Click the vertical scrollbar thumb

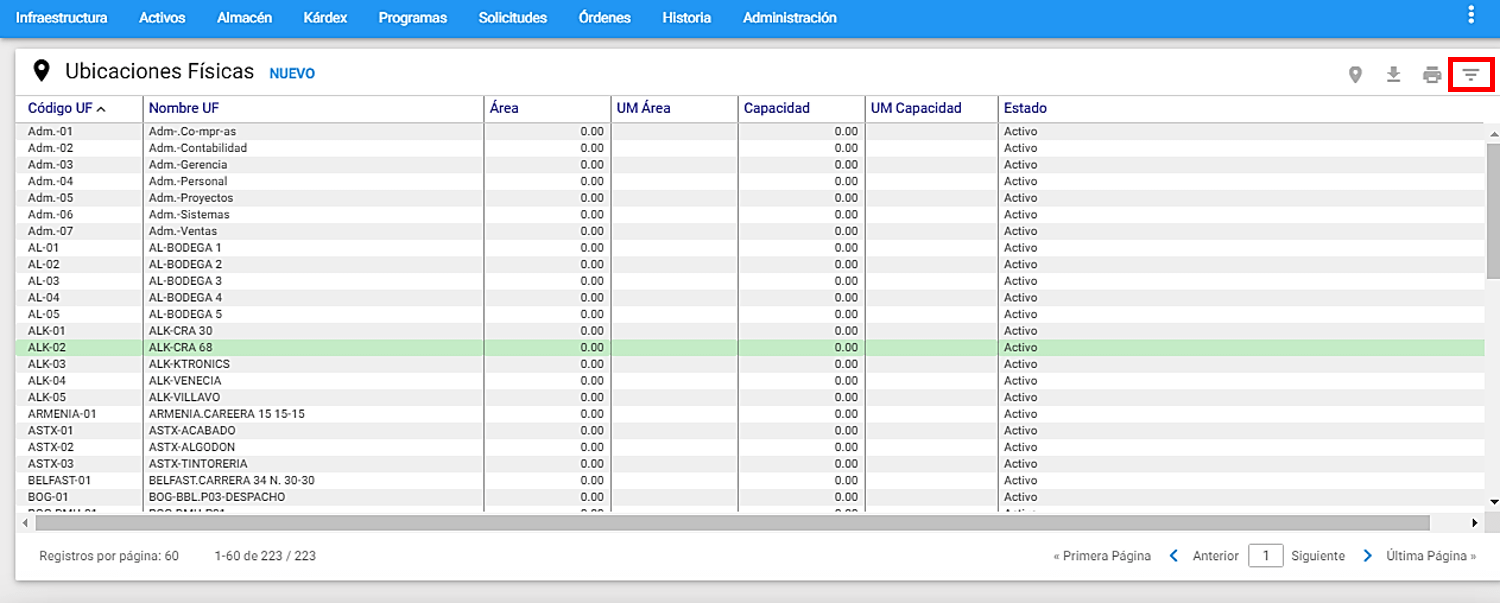(x=1493, y=209)
